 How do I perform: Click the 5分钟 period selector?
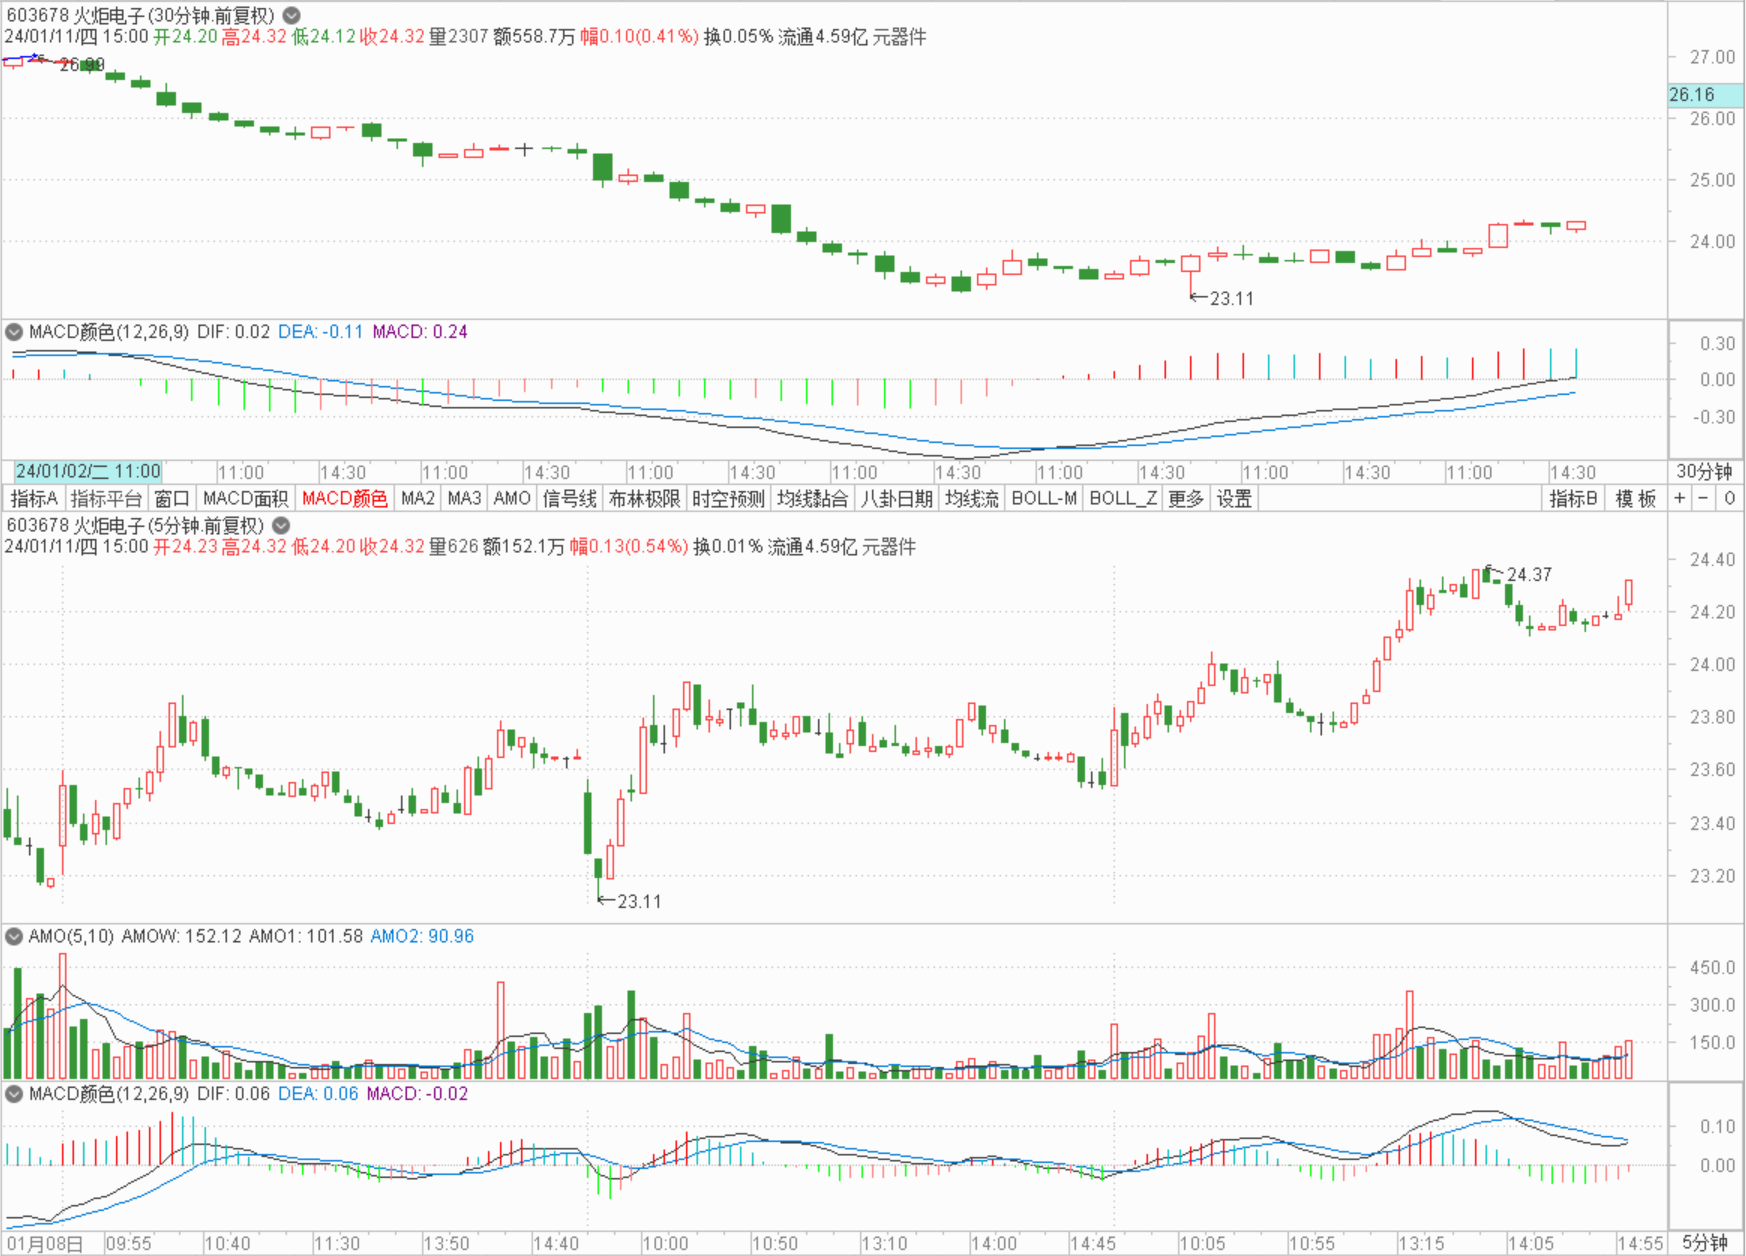[x=1704, y=1243]
